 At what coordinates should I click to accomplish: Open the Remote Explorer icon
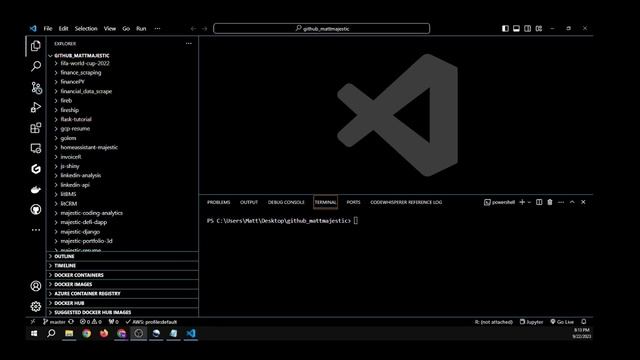(x=36, y=148)
